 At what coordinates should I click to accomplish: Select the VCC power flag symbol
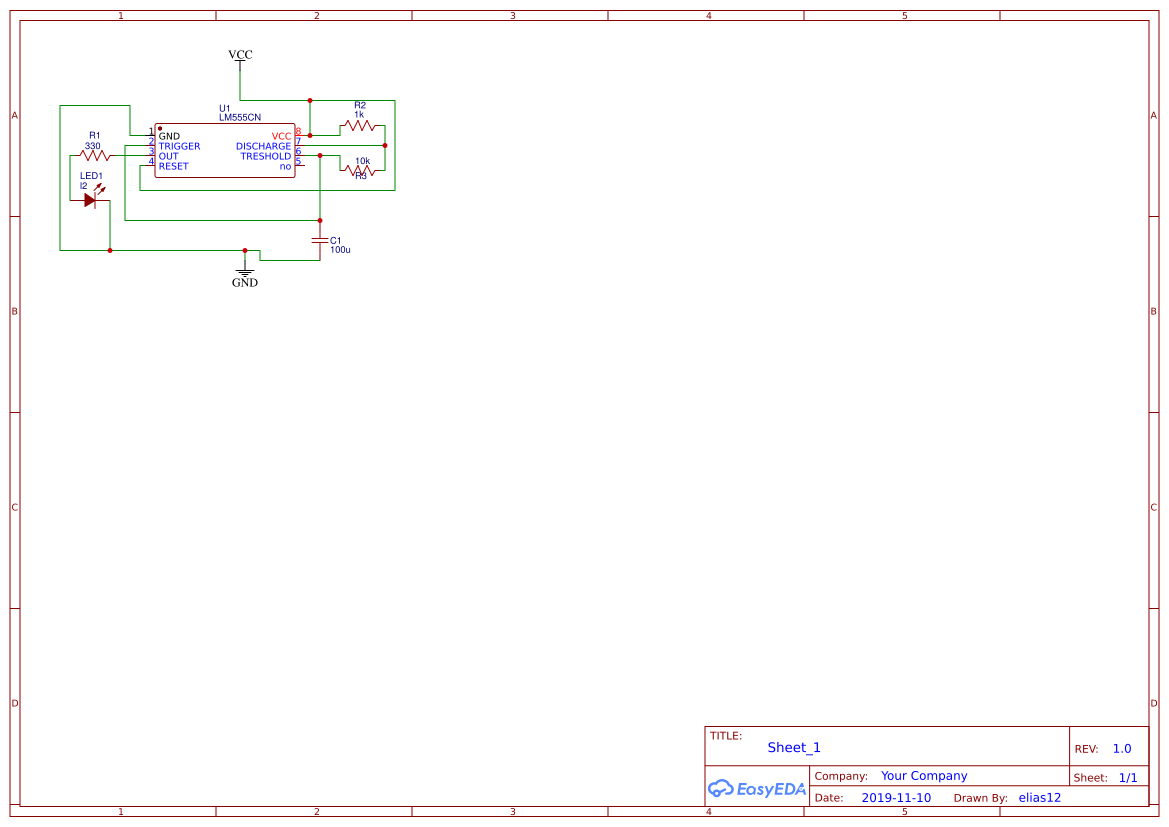[240, 57]
